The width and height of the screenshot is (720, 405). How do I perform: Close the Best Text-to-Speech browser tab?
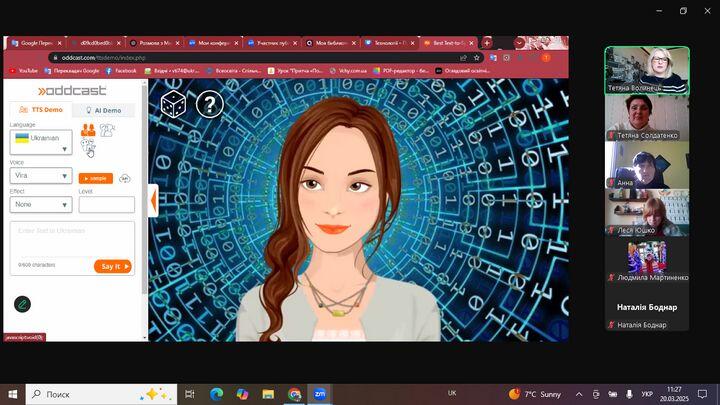[x=471, y=43]
